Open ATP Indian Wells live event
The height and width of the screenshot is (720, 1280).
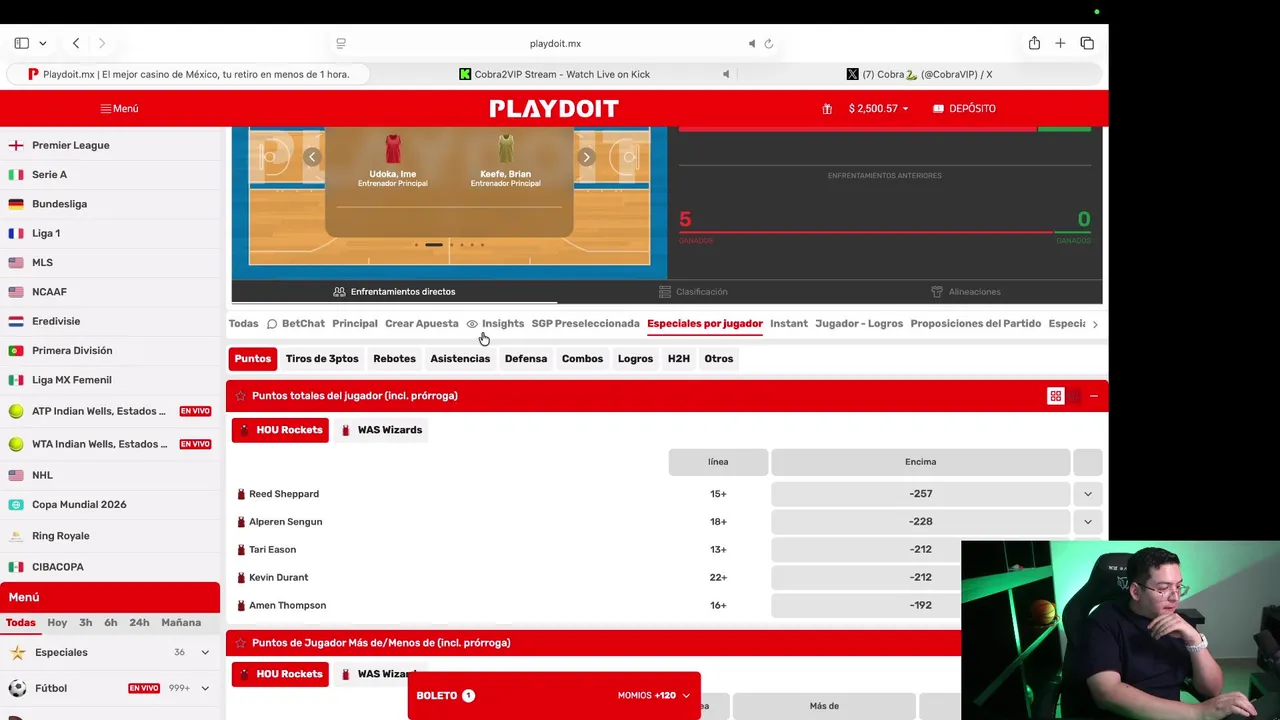pyautogui.click(x=110, y=411)
